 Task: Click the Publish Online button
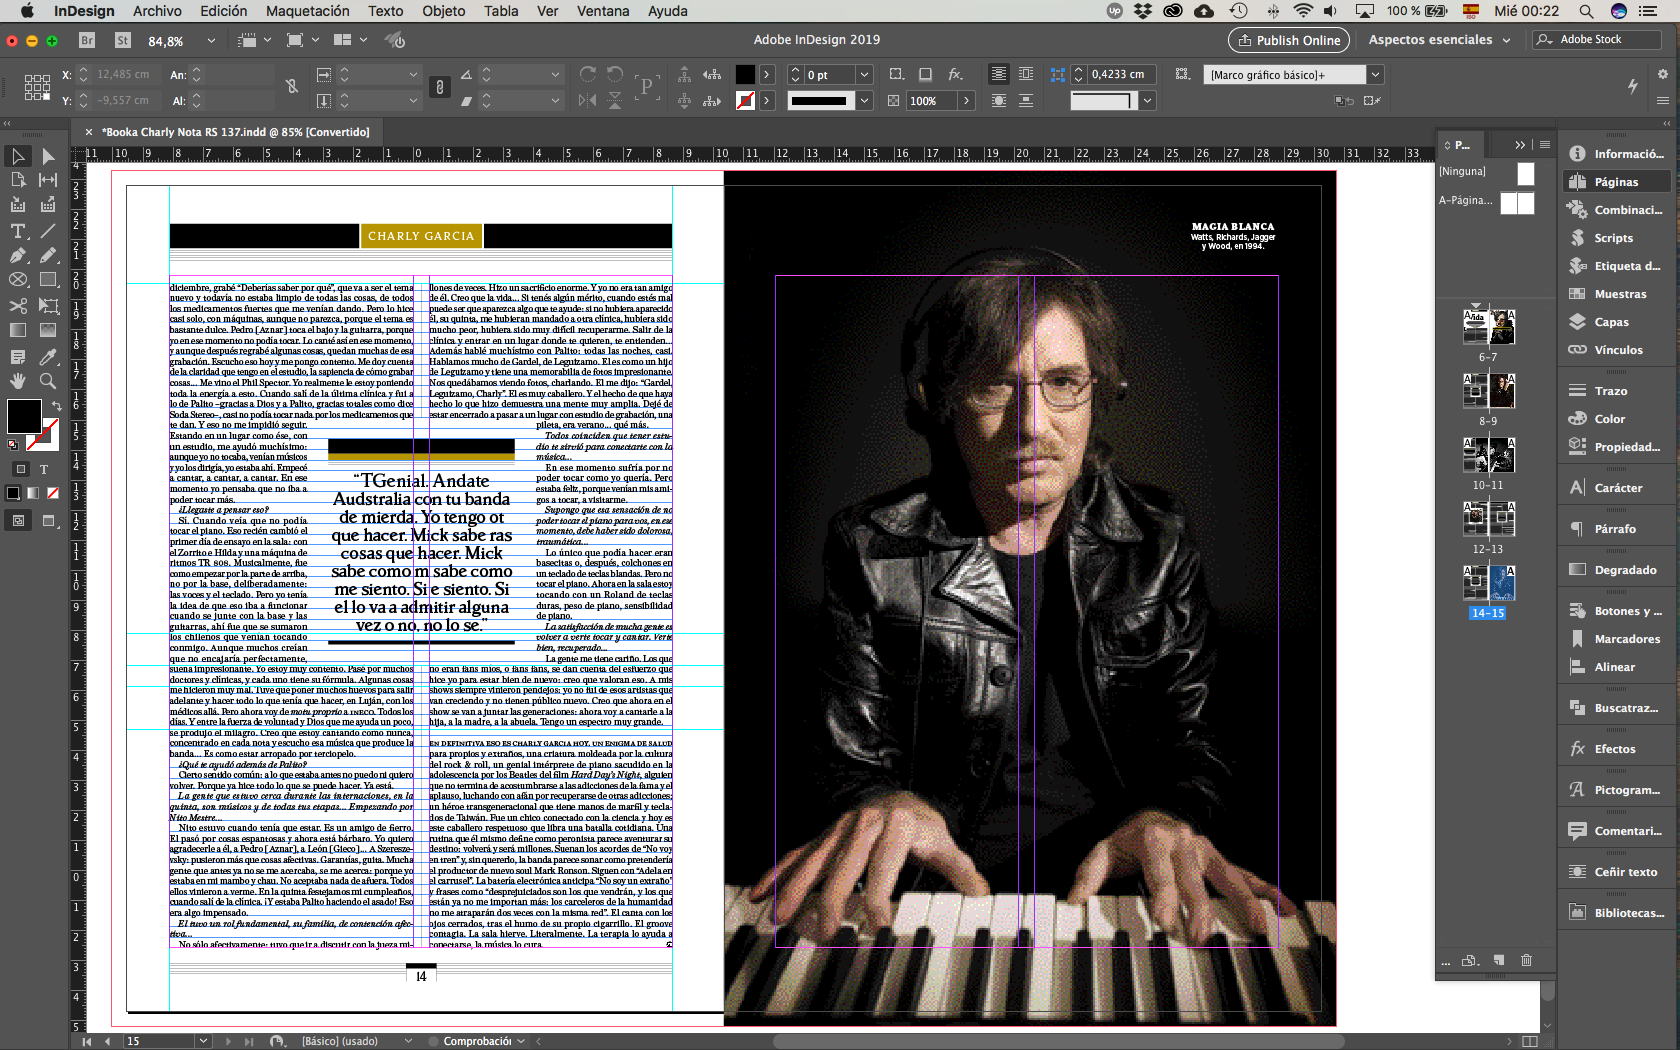pos(1288,40)
